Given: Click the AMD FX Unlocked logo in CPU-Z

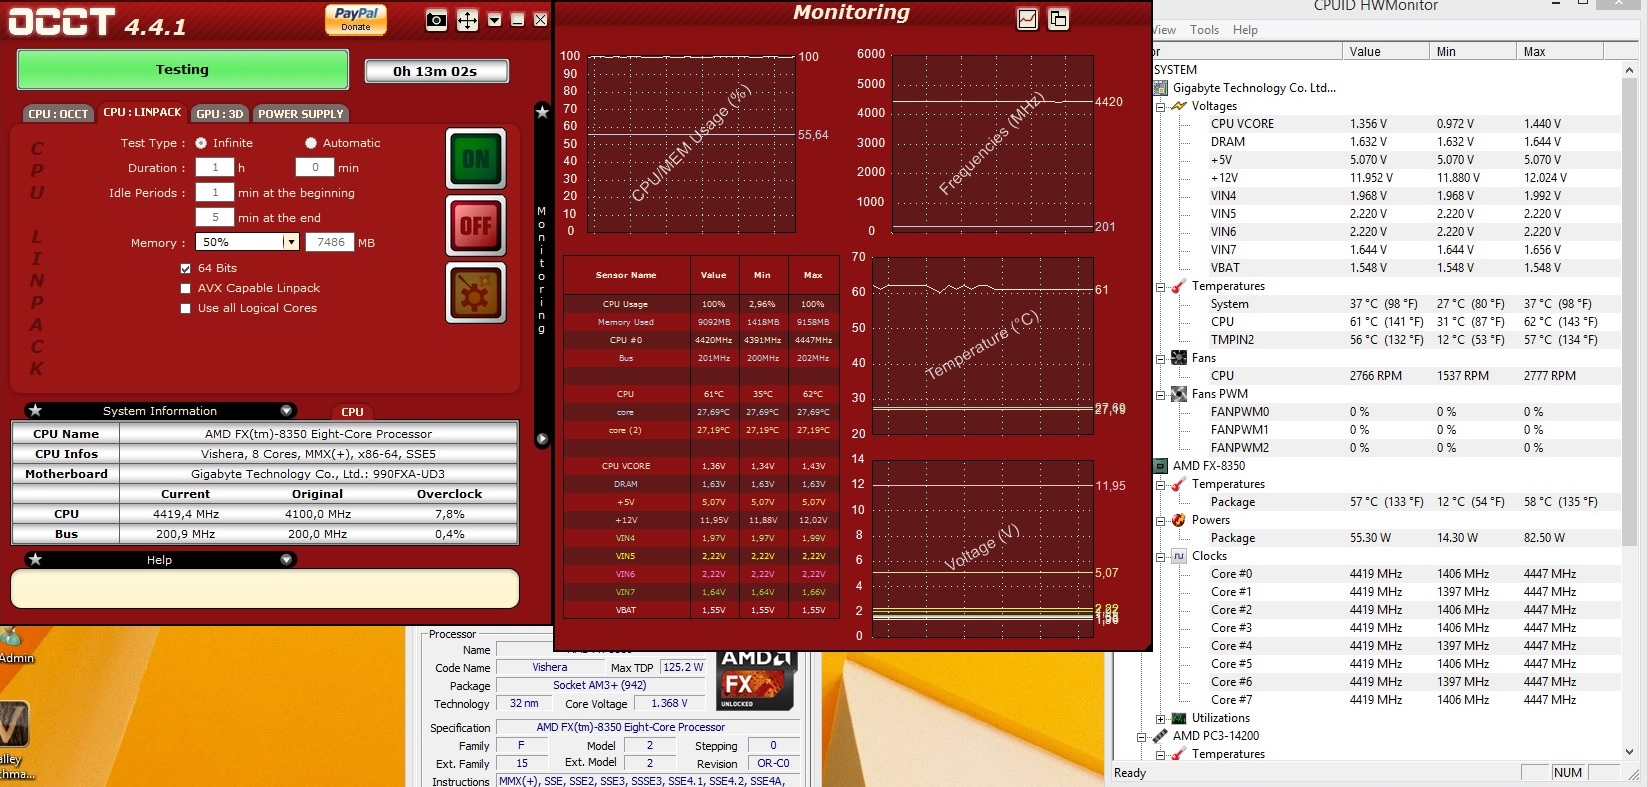Looking at the screenshot, I should pyautogui.click(x=756, y=679).
